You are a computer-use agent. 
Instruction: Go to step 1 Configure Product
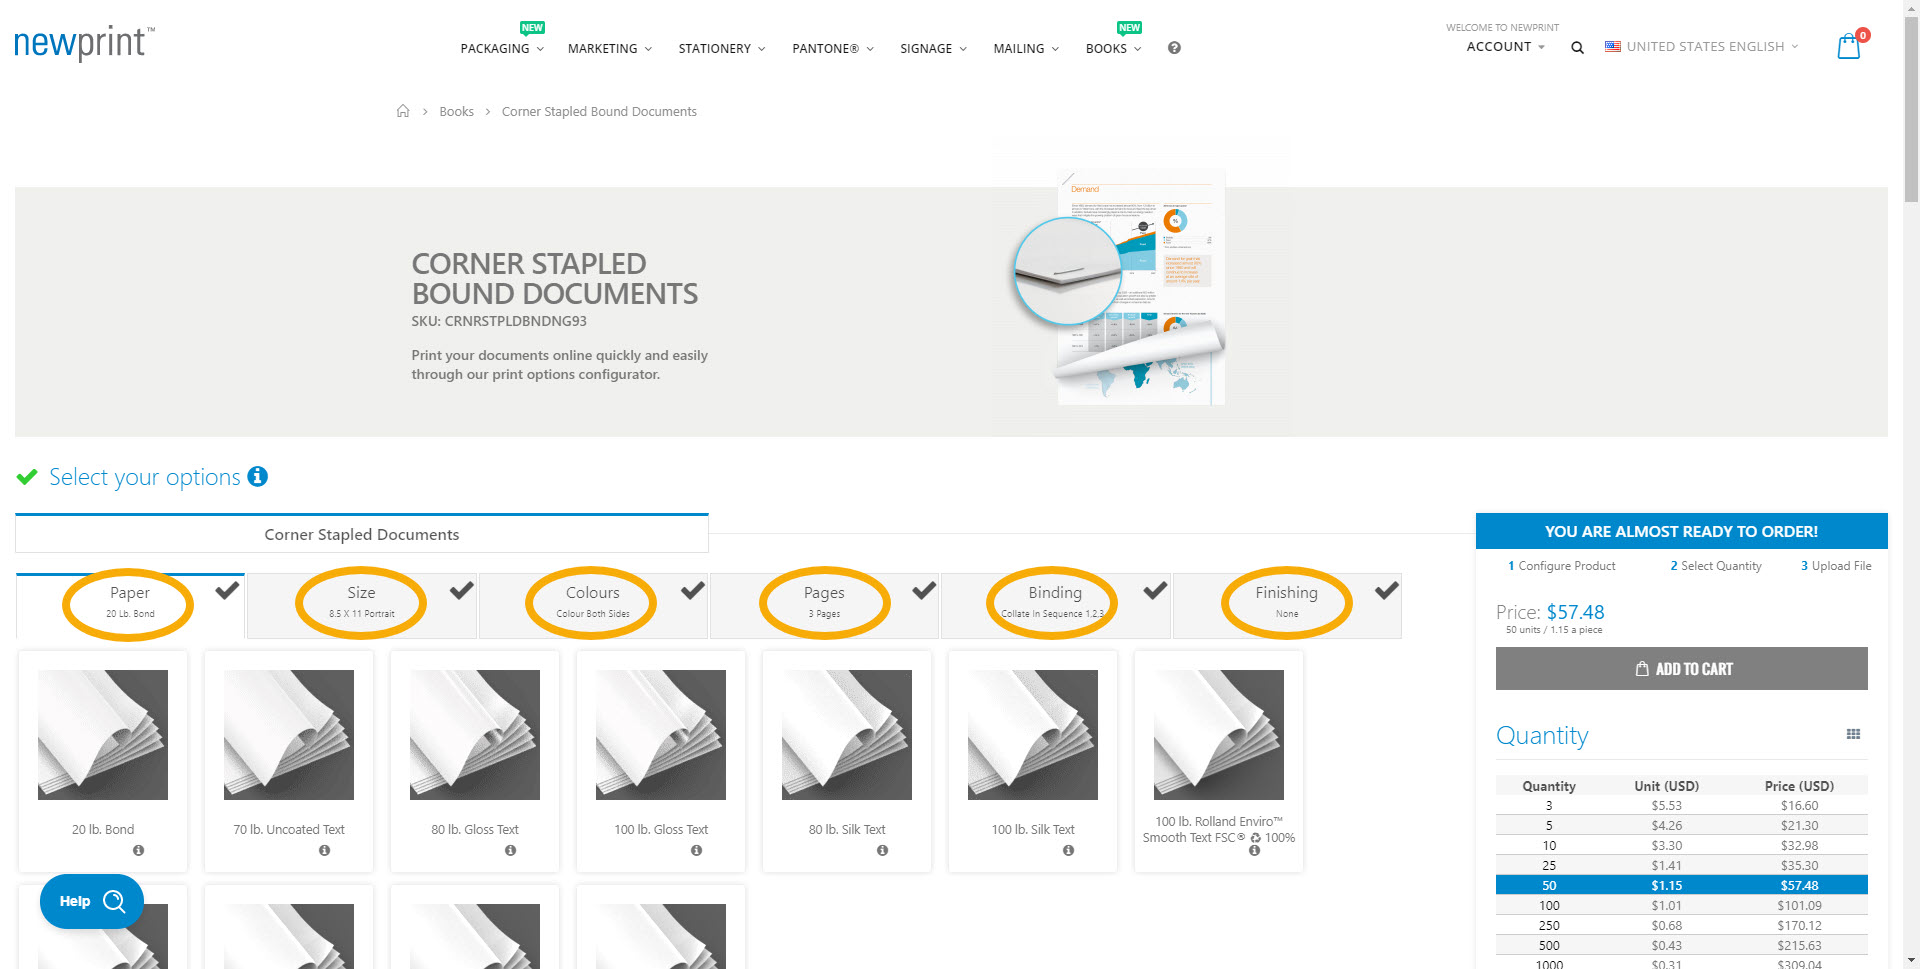coord(1562,565)
